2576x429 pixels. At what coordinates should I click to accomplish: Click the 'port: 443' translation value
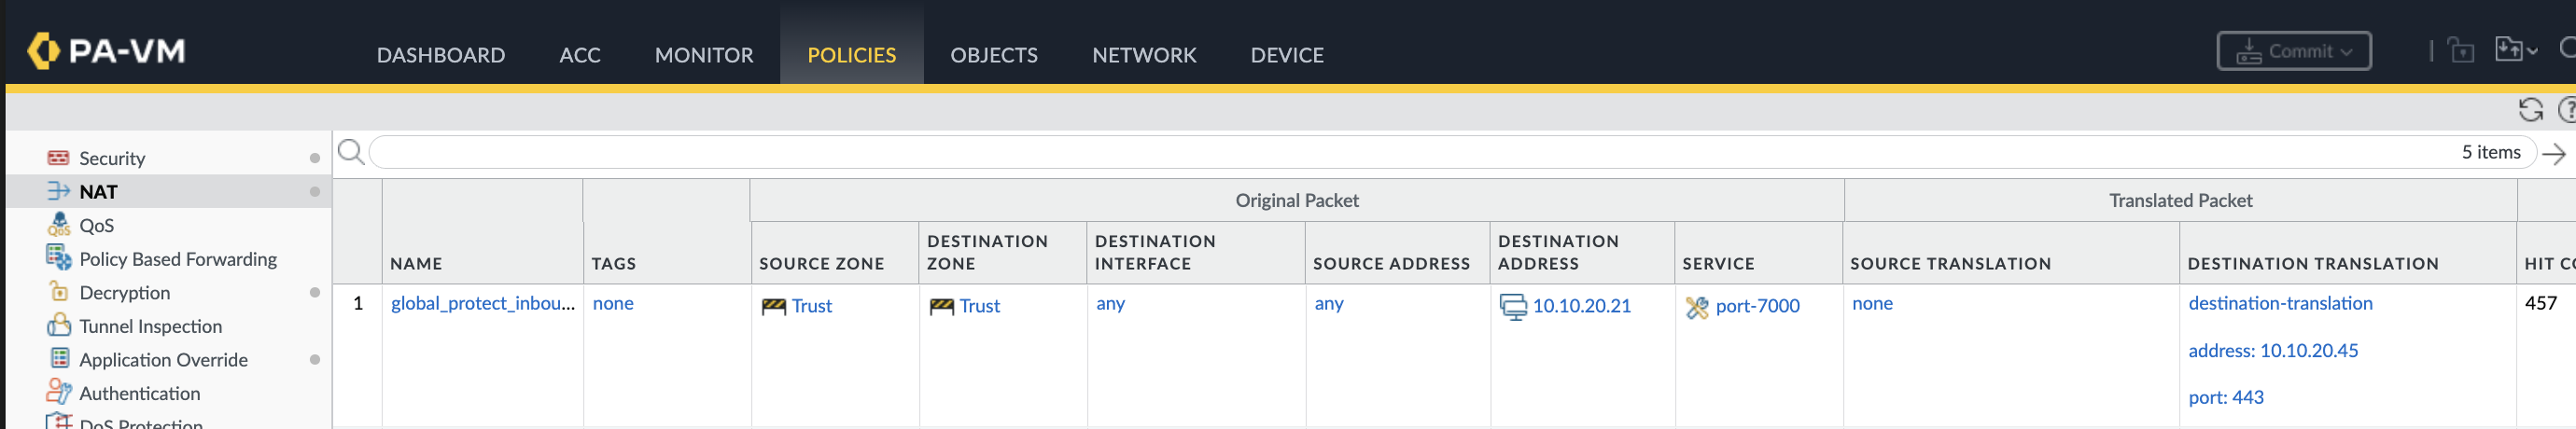pos(2226,397)
